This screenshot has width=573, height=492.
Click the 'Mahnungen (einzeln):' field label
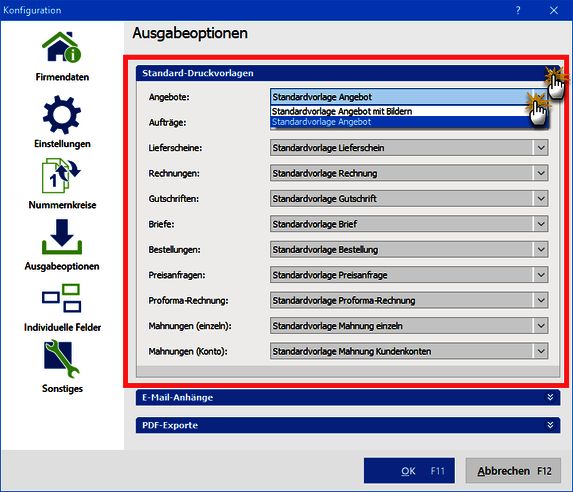(190, 325)
